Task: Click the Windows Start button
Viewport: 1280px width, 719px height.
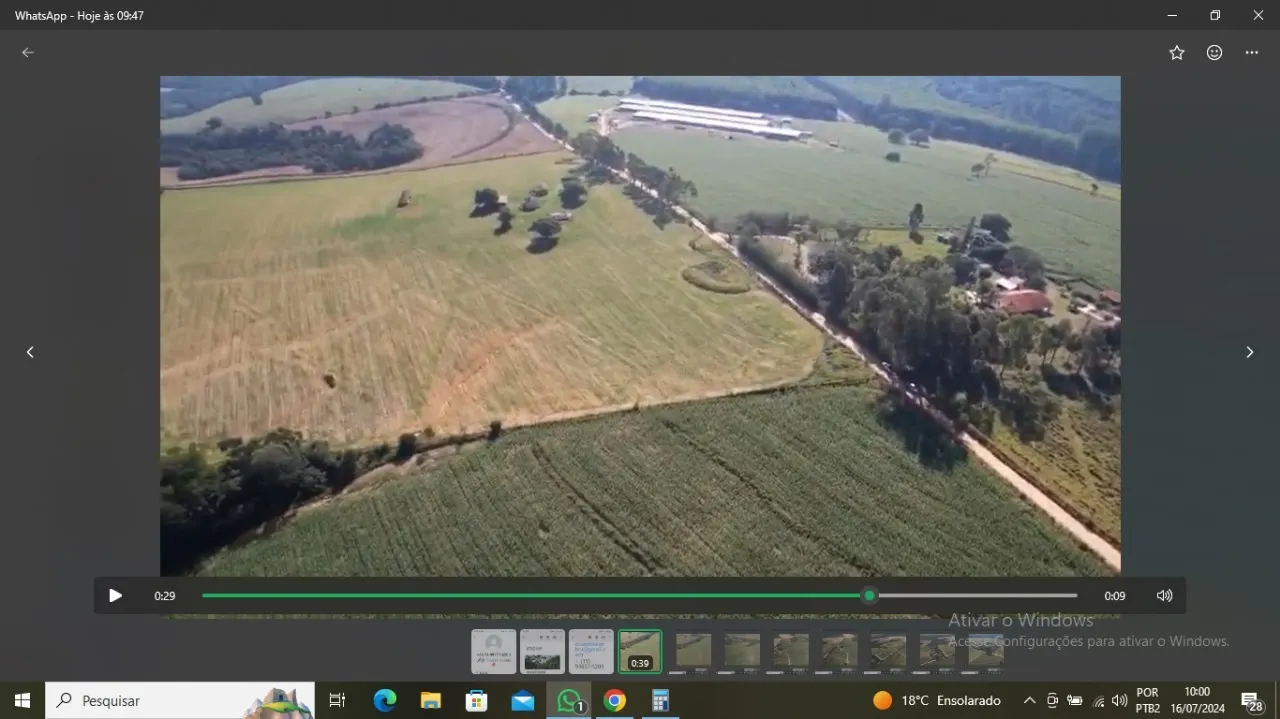Action: click(22, 701)
